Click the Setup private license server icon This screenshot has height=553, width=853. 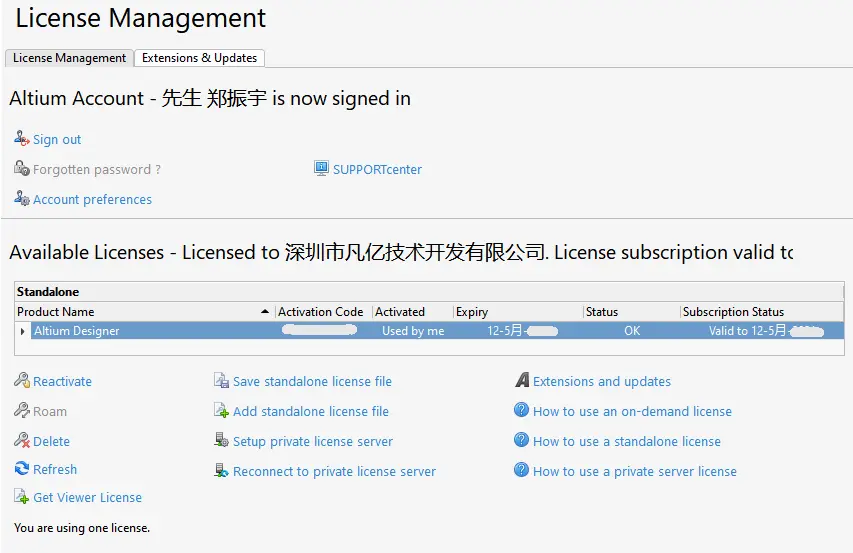pyautogui.click(x=221, y=440)
